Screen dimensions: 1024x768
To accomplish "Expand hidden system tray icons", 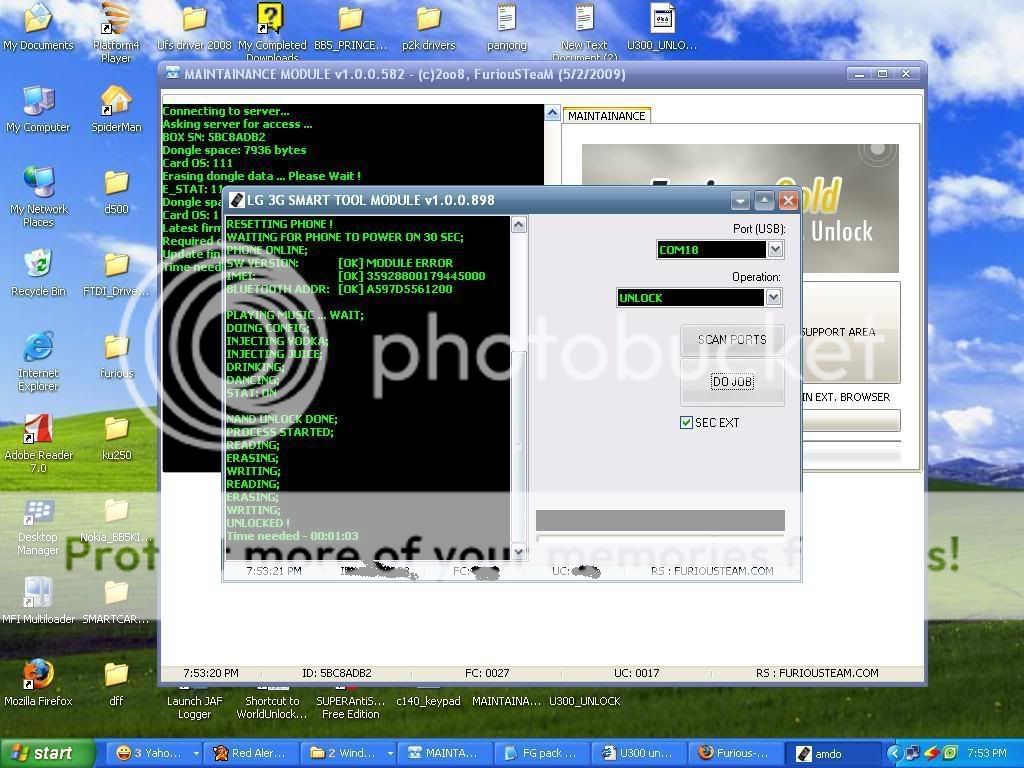I will 893,753.
